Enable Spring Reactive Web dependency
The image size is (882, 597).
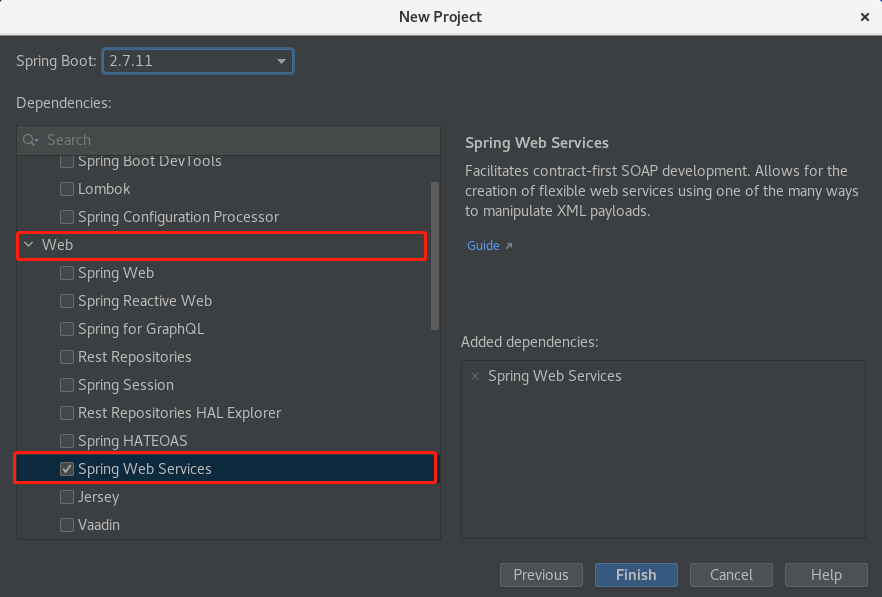pyautogui.click(x=67, y=301)
